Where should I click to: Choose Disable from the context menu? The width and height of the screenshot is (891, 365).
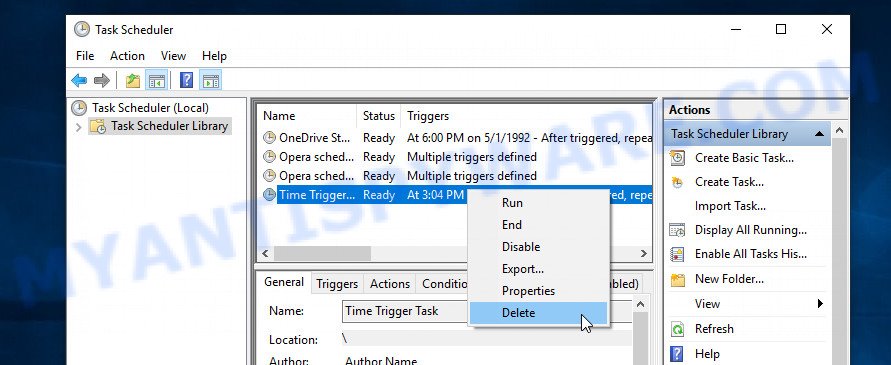pos(539,247)
